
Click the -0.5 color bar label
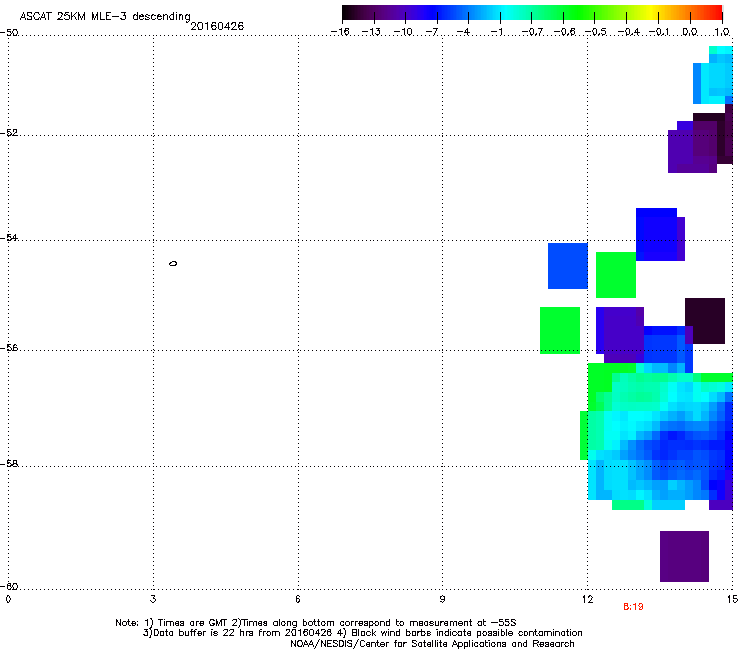pos(596,32)
